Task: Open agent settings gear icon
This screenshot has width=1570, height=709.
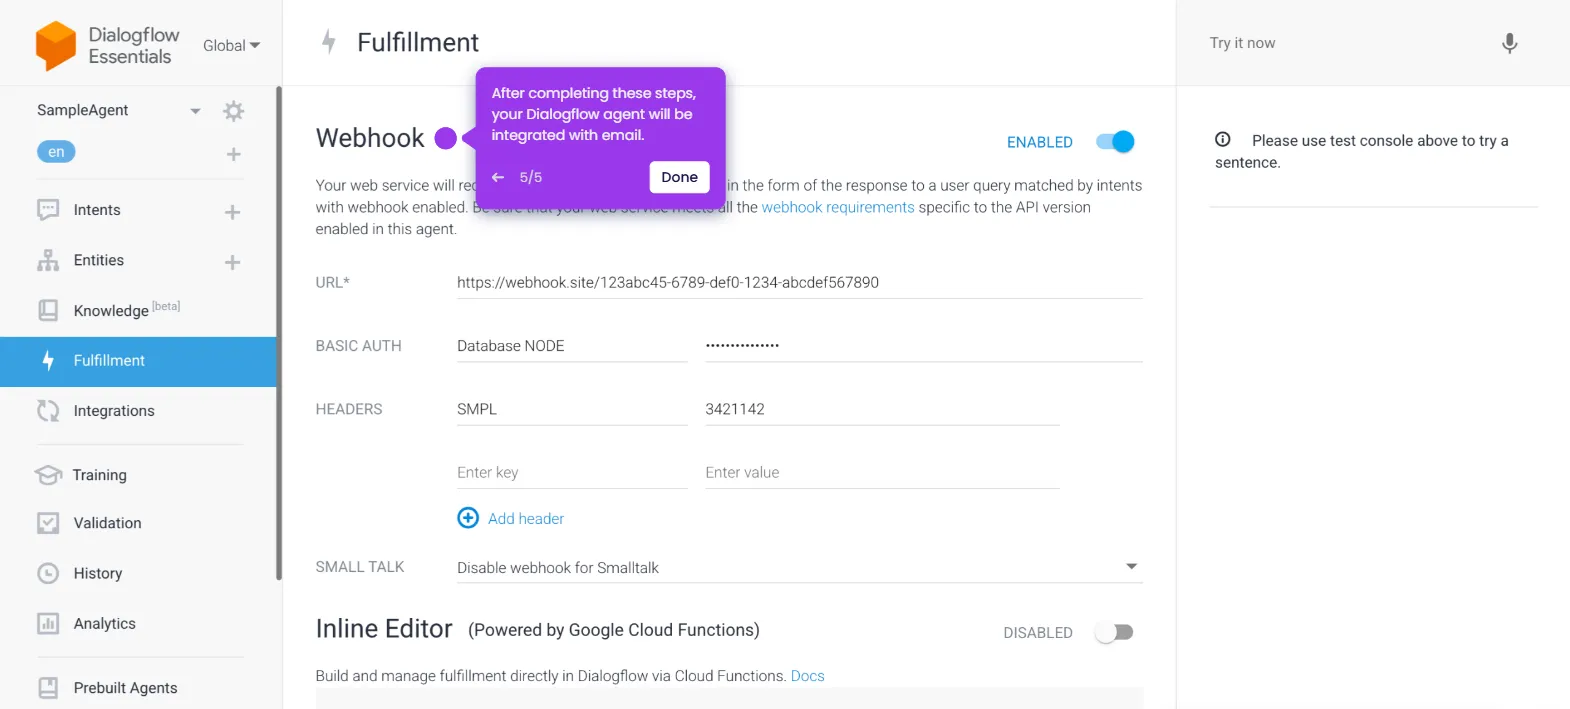Action: [x=233, y=111]
